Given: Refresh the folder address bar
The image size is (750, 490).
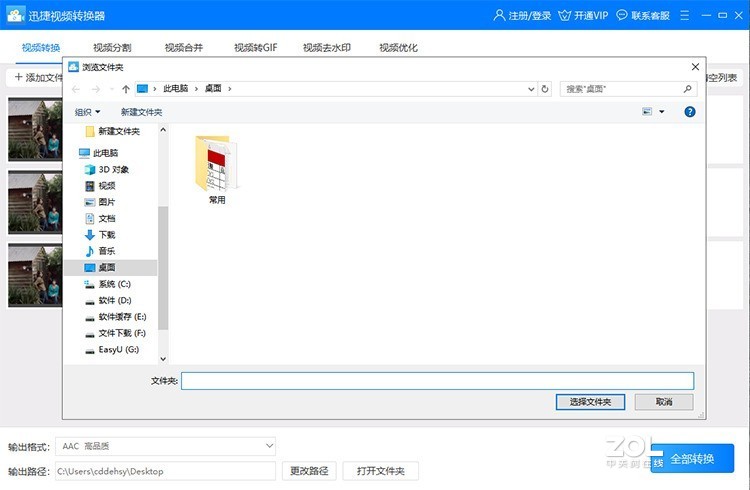Looking at the screenshot, I should (x=544, y=89).
